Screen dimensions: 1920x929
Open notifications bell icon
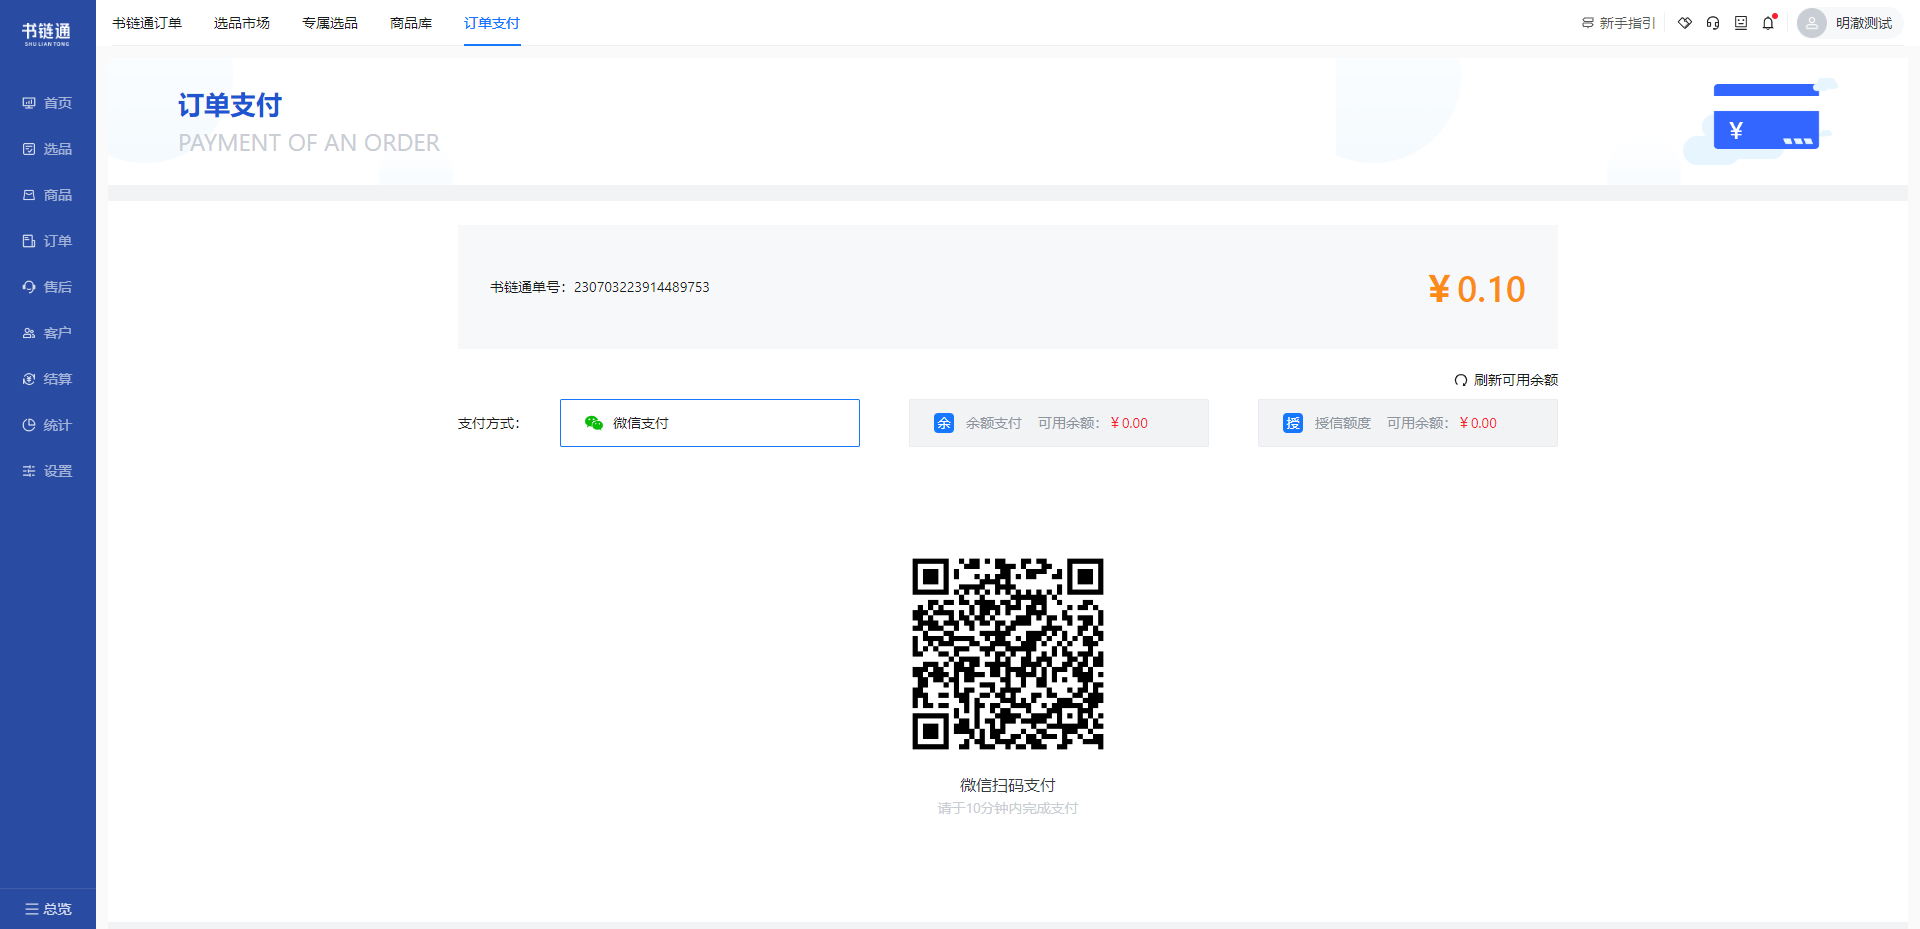point(1769,23)
